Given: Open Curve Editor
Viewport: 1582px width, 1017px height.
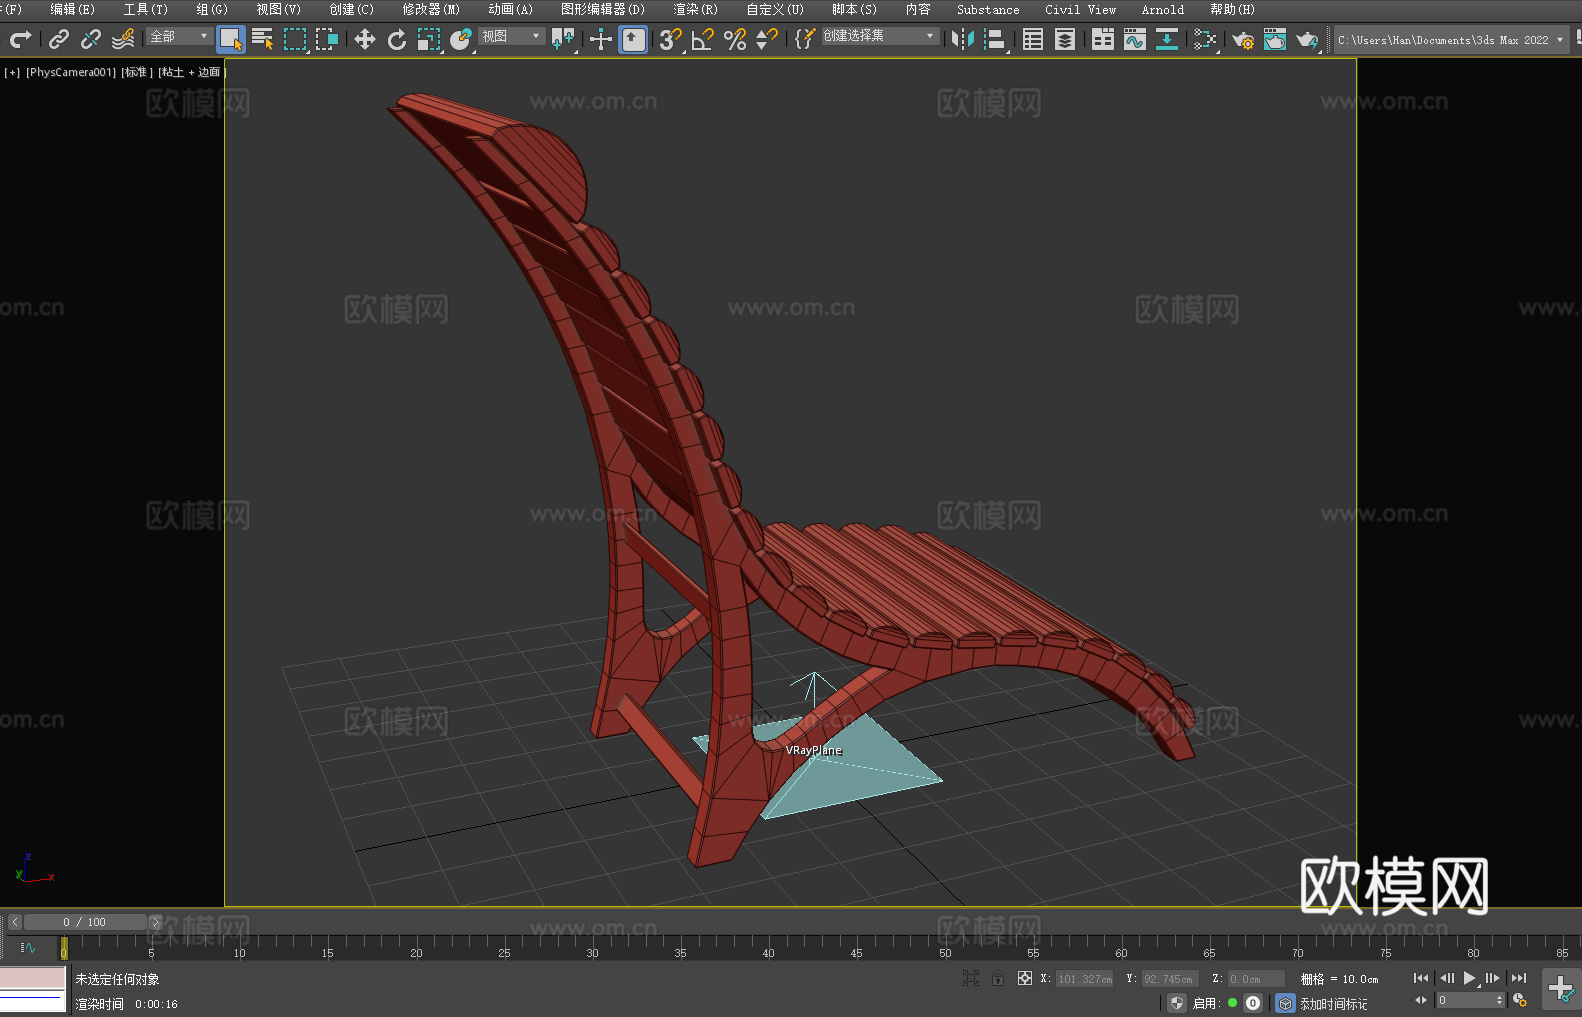Looking at the screenshot, I should (1135, 40).
